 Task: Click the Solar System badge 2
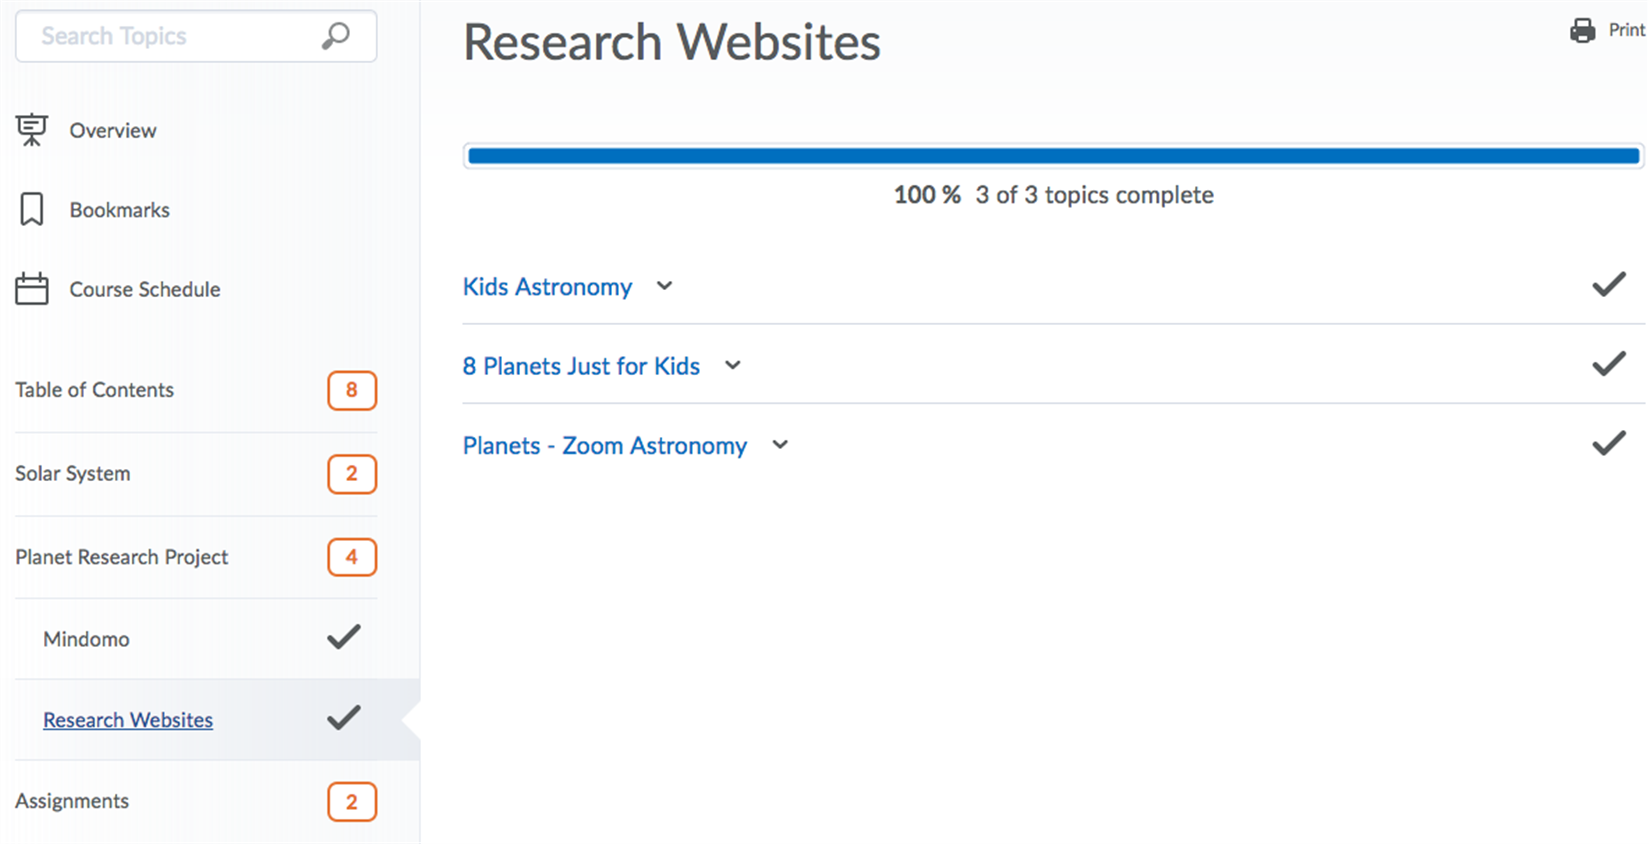coord(352,474)
